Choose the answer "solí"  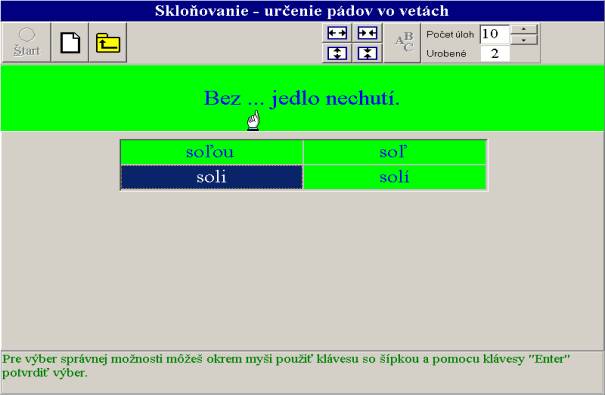point(395,177)
